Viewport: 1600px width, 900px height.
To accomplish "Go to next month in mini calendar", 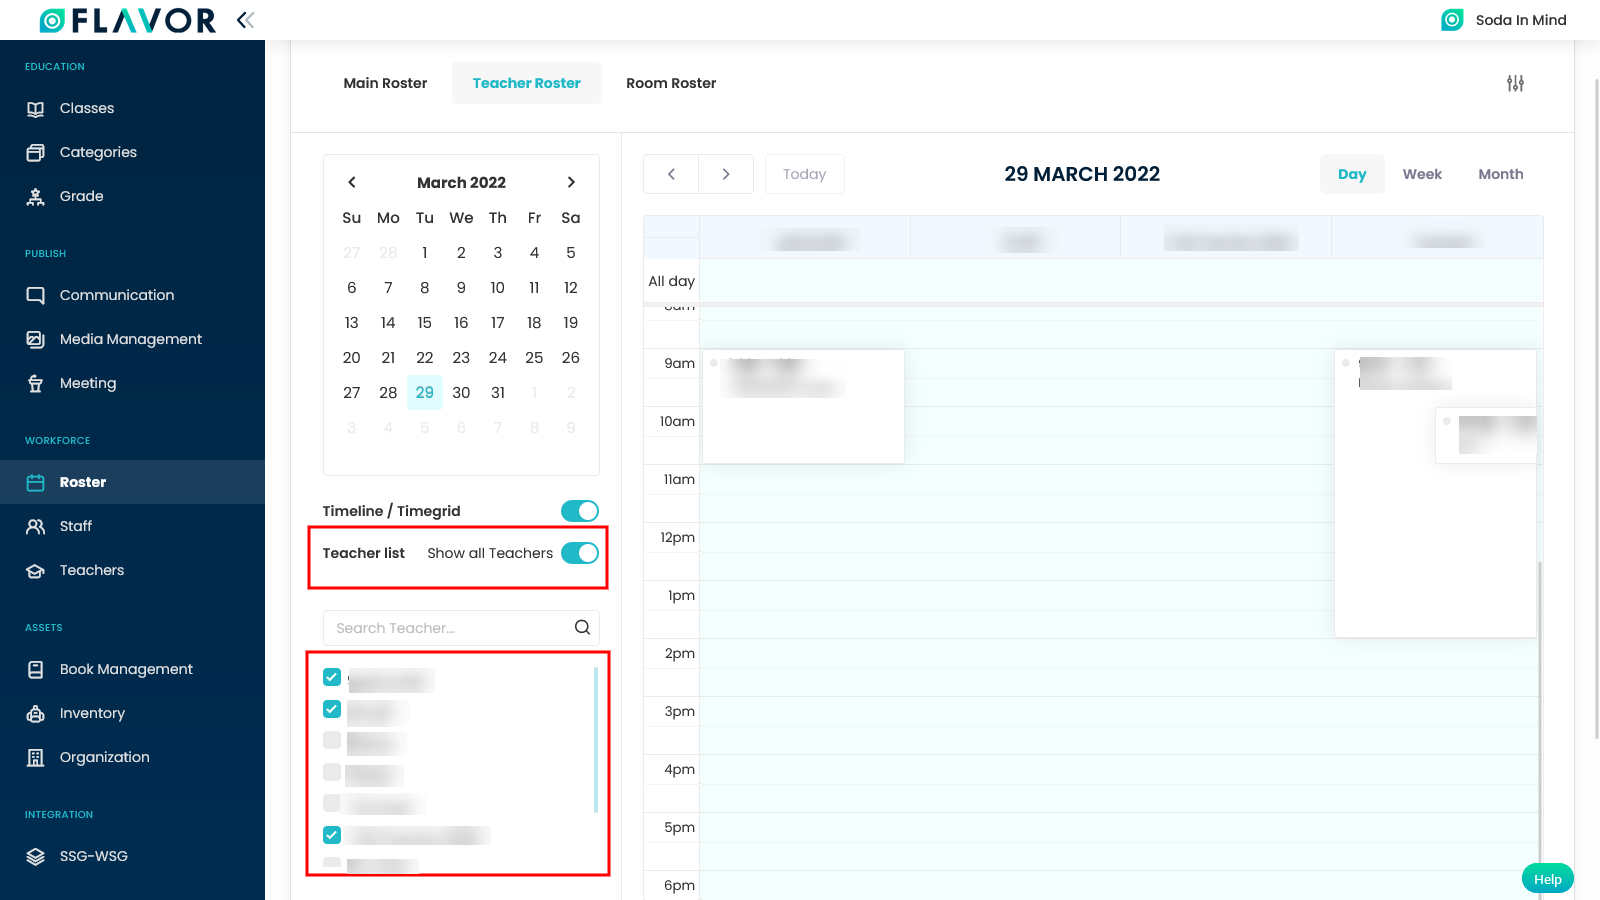I will click(x=571, y=182).
